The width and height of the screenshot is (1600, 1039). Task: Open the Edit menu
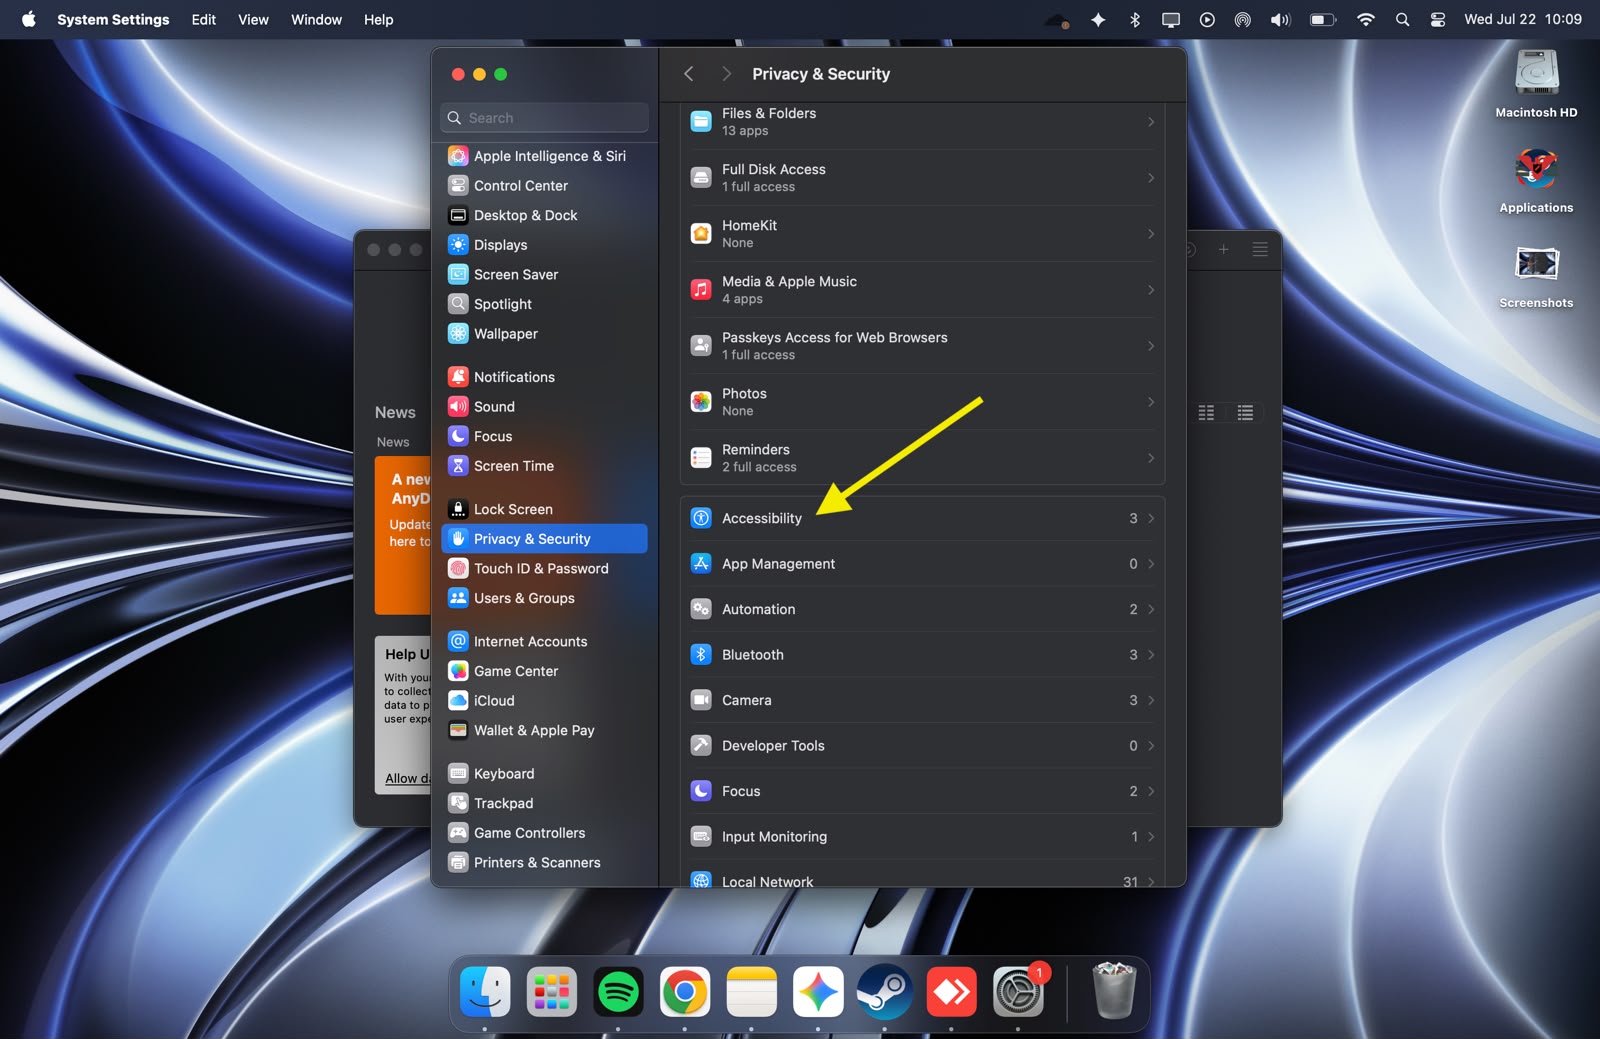pos(204,20)
